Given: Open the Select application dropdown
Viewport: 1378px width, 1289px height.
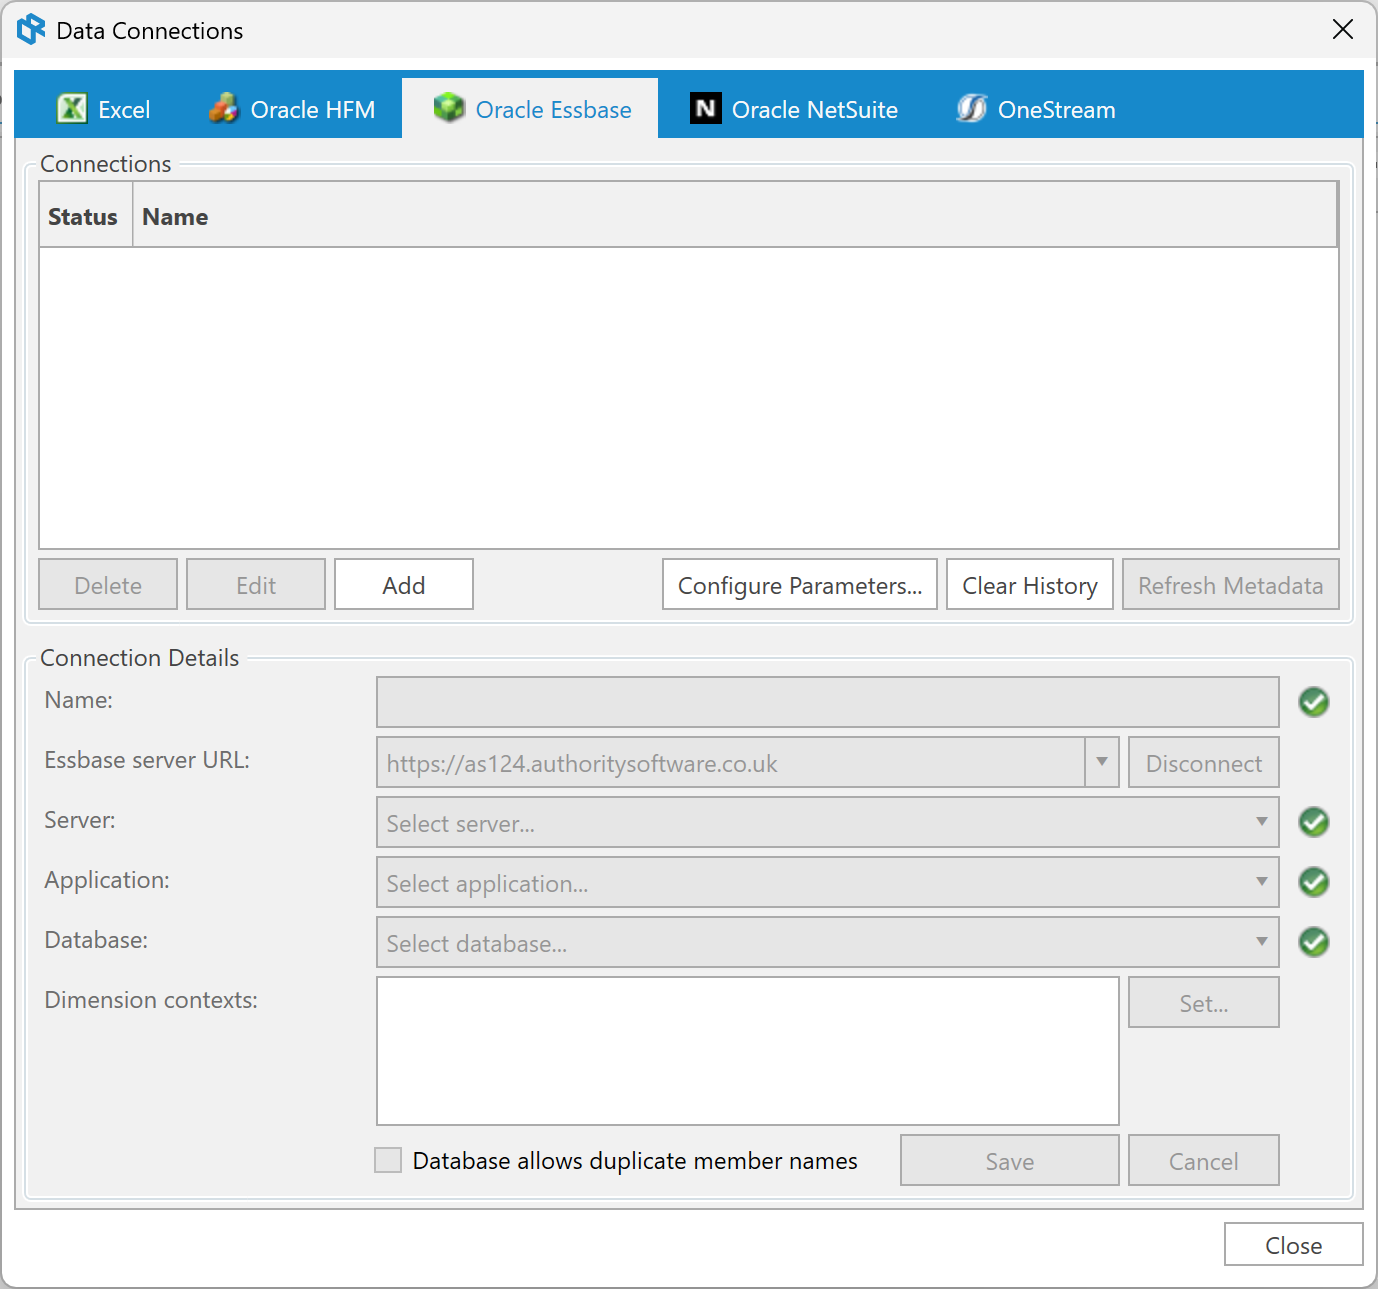Looking at the screenshot, I should point(827,882).
